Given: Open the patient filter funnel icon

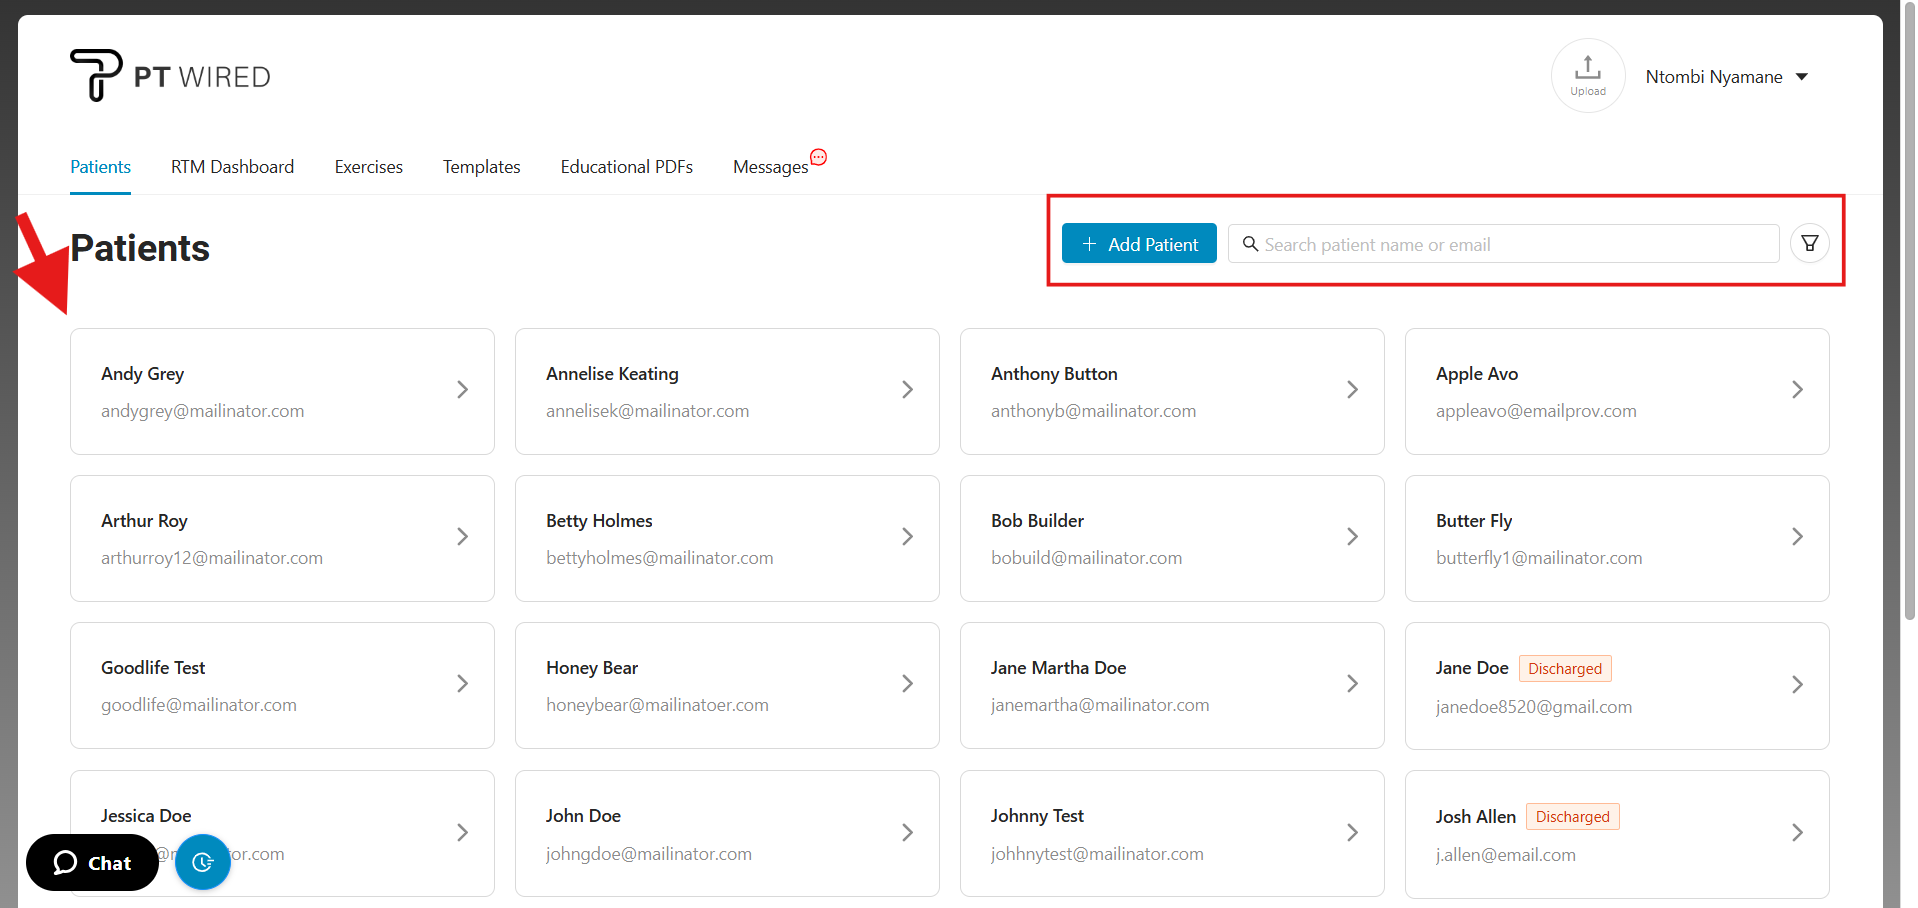Looking at the screenshot, I should [x=1809, y=243].
